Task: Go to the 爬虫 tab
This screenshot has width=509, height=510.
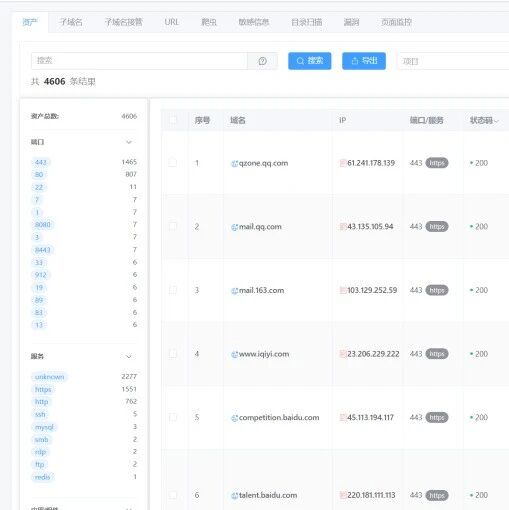Action: (x=209, y=22)
